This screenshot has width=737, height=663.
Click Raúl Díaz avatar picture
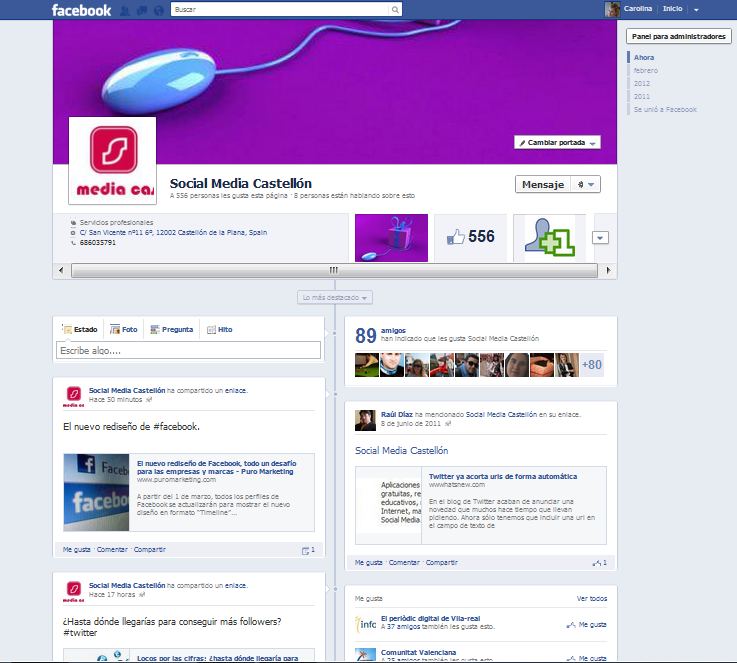click(x=365, y=420)
